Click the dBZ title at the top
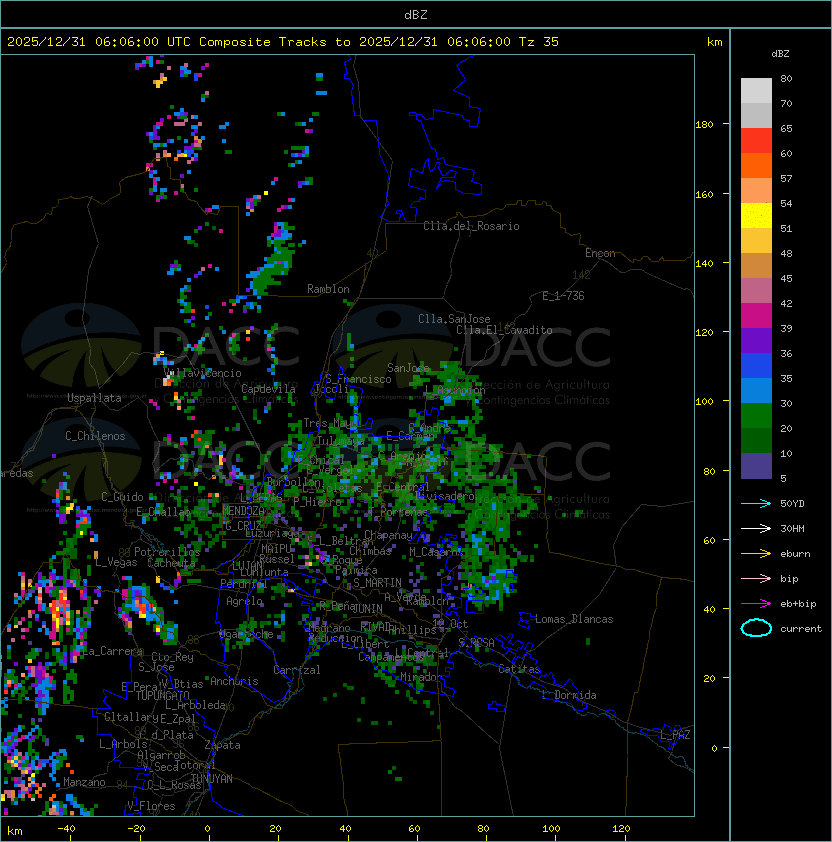Screen dimensions: 832x842 point(416,14)
